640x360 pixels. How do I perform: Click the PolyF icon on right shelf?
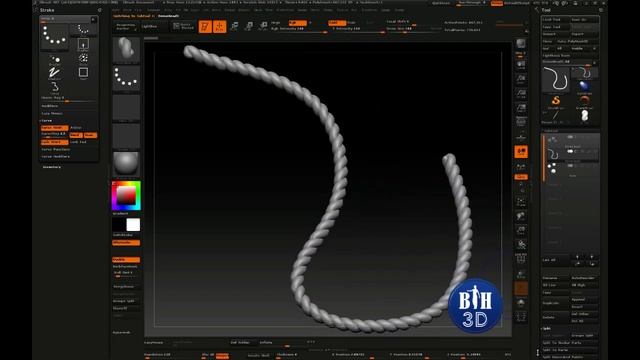(x=521, y=259)
